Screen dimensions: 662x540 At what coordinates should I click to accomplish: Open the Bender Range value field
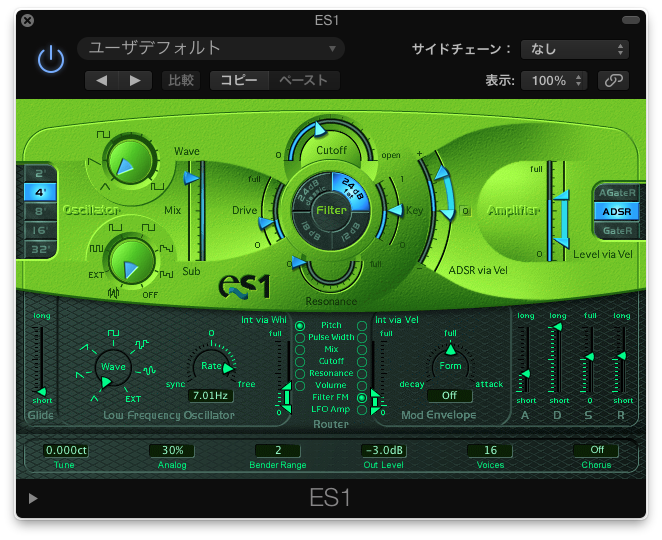click(278, 450)
